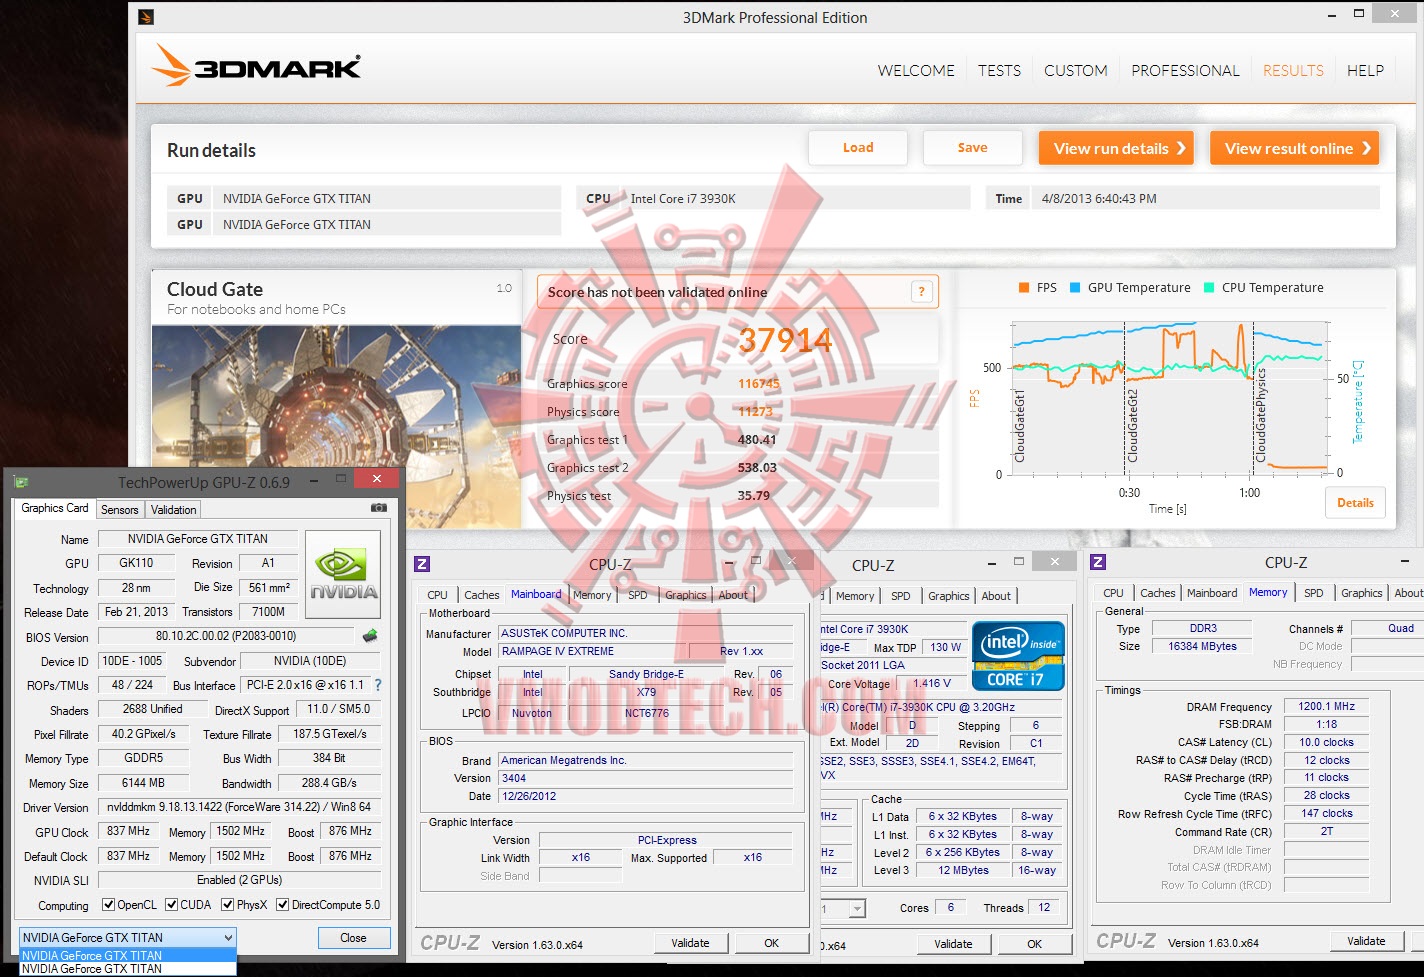Toggle the DirectCompute 5.0 checkbox
1424x977 pixels.
pyautogui.click(x=283, y=905)
